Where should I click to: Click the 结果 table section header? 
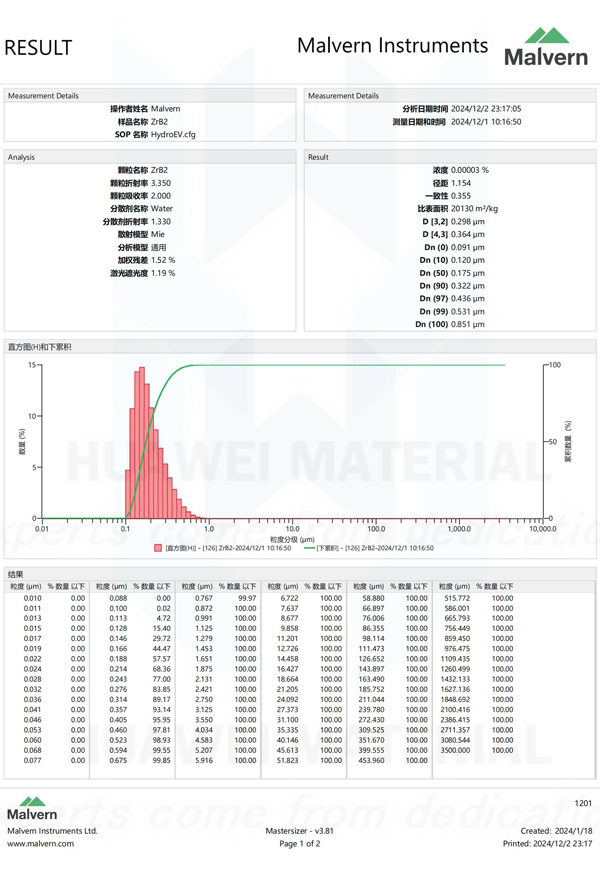(x=15, y=574)
